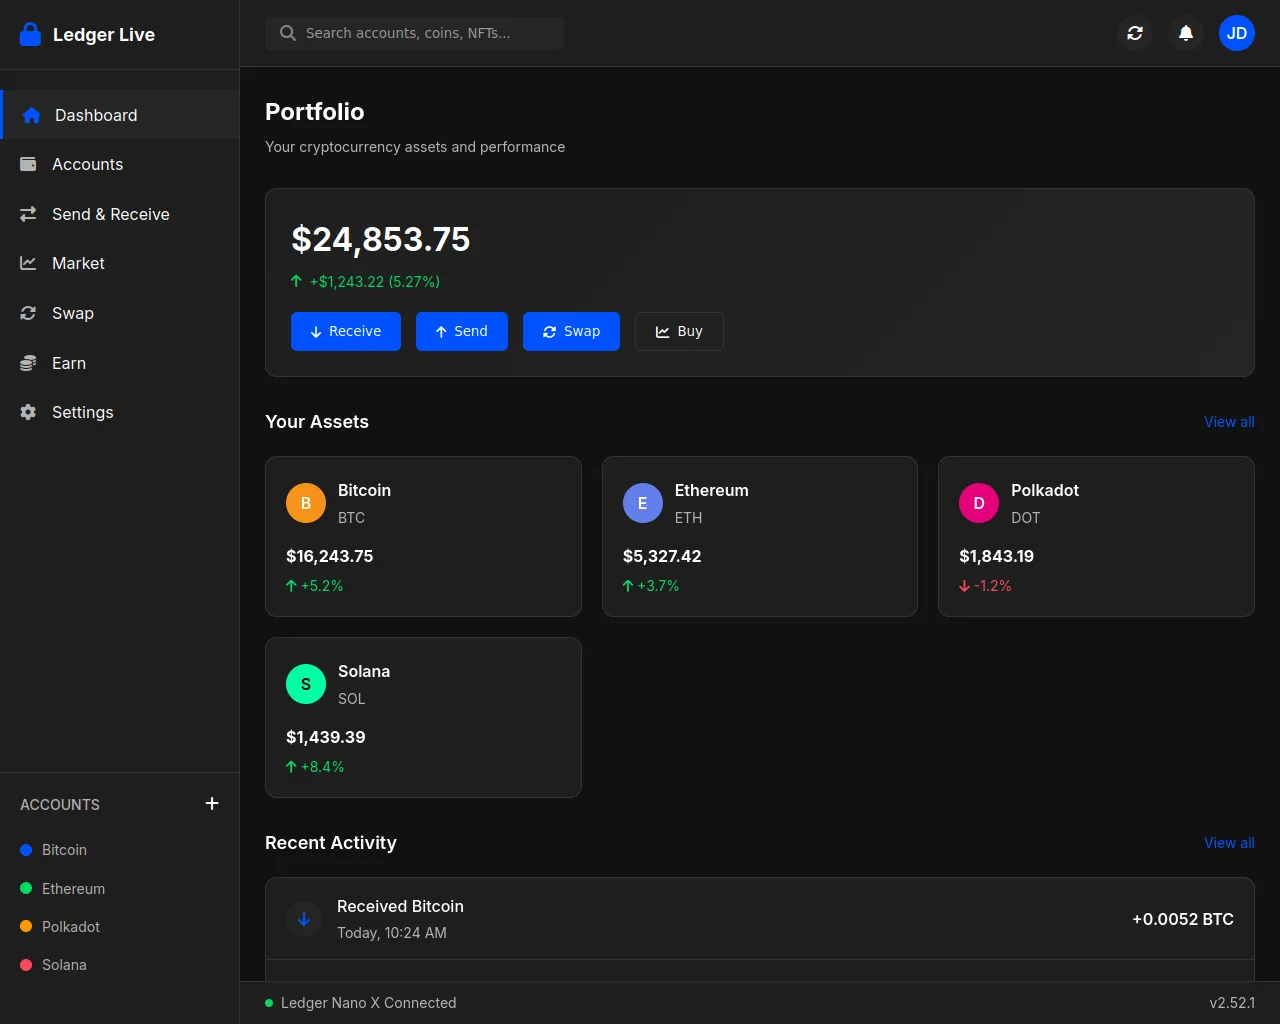Viewport: 1280px width, 1024px height.
Task: View all recent activity link
Action: (1229, 843)
